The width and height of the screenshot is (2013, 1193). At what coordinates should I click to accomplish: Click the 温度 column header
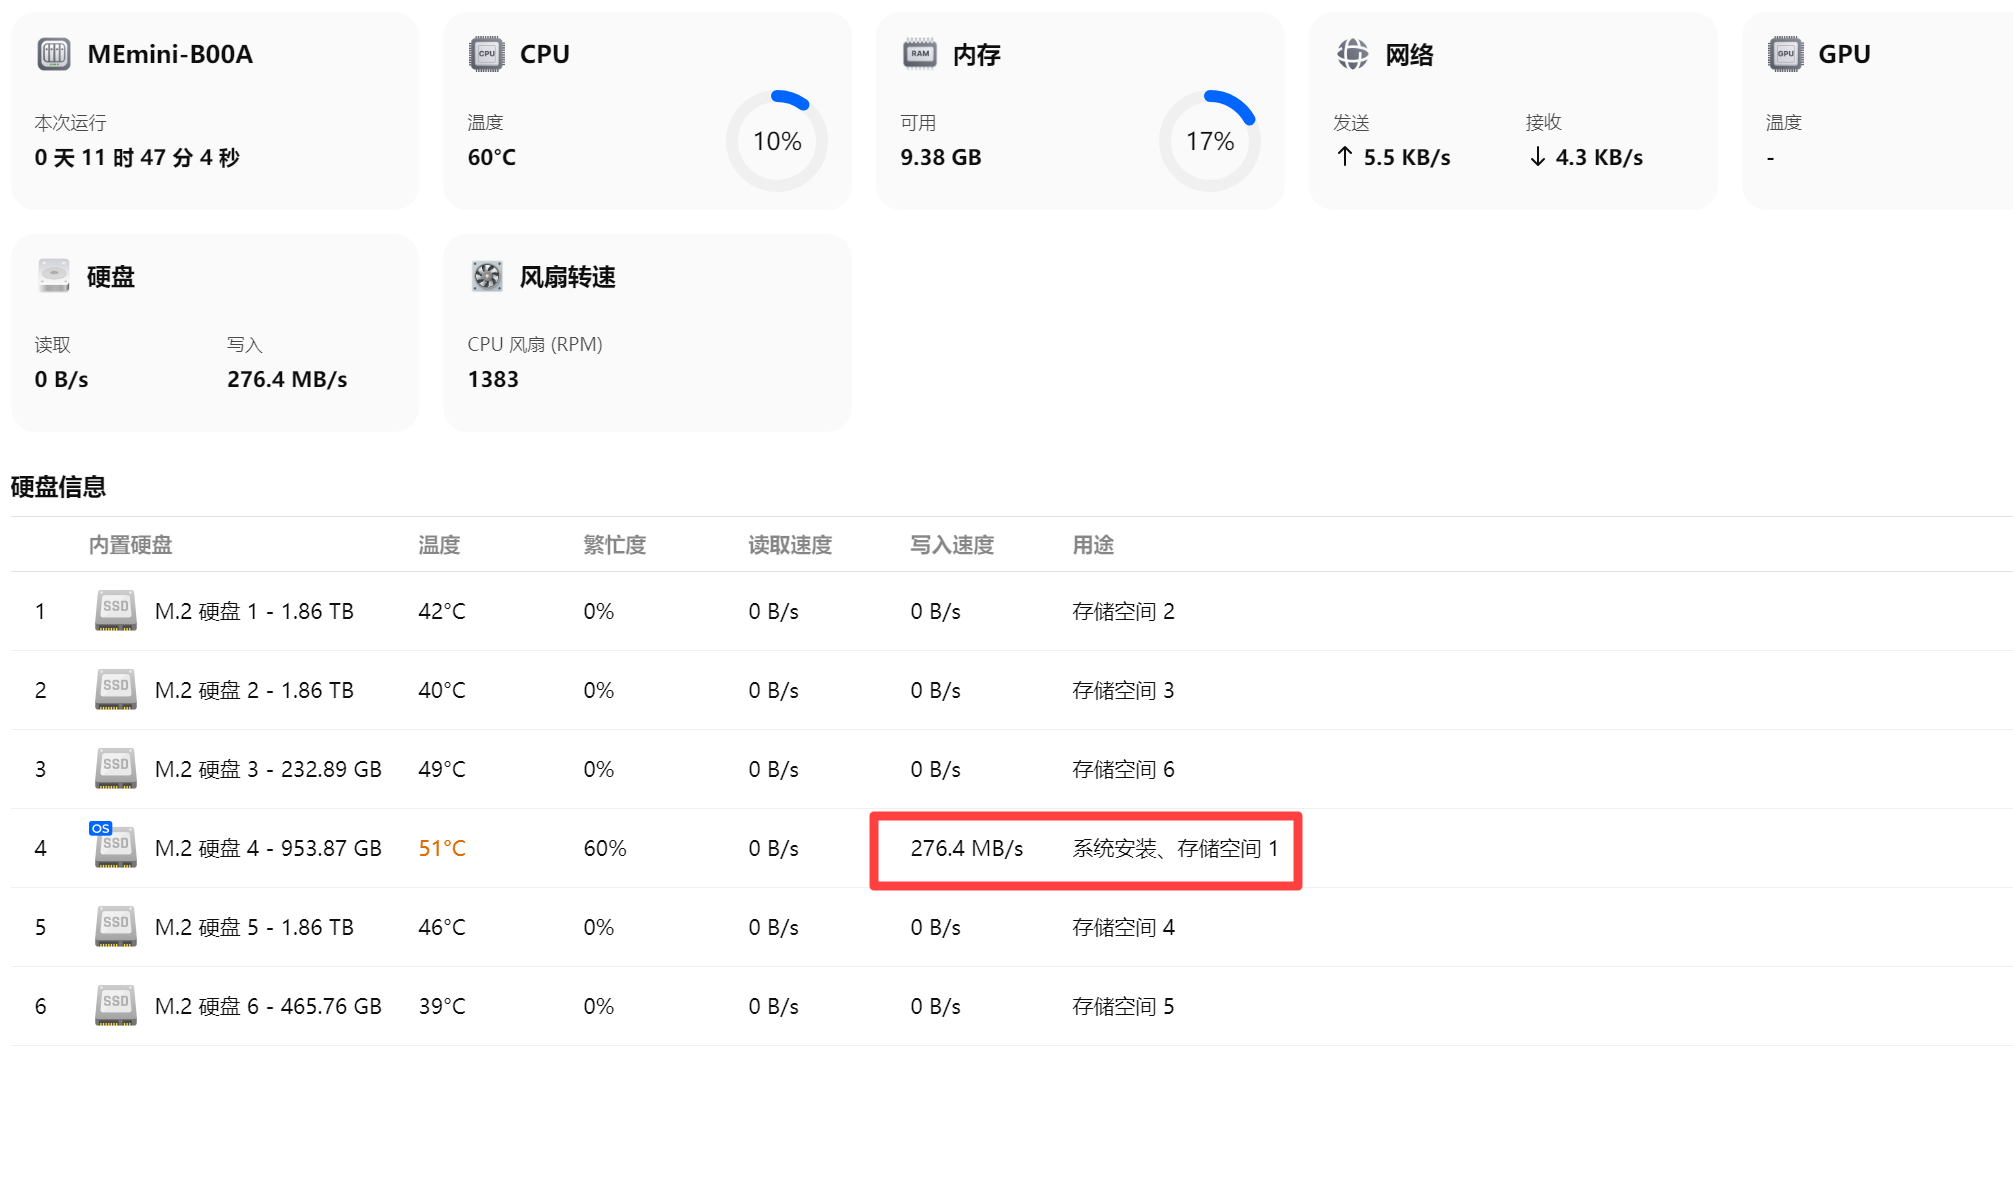439,545
